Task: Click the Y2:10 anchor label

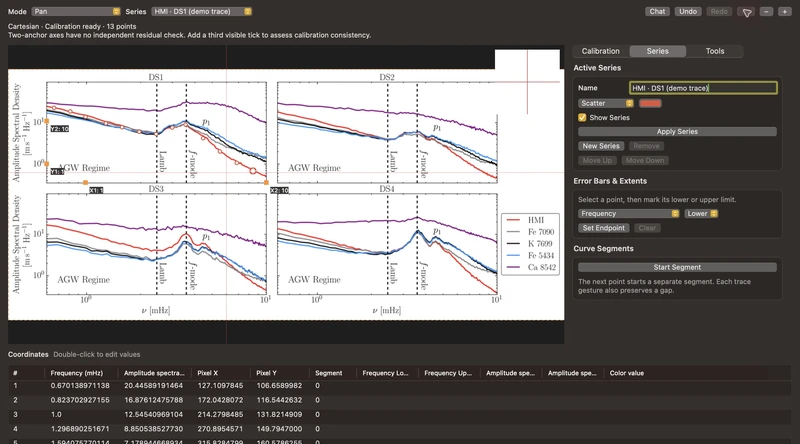Action: tap(60, 129)
